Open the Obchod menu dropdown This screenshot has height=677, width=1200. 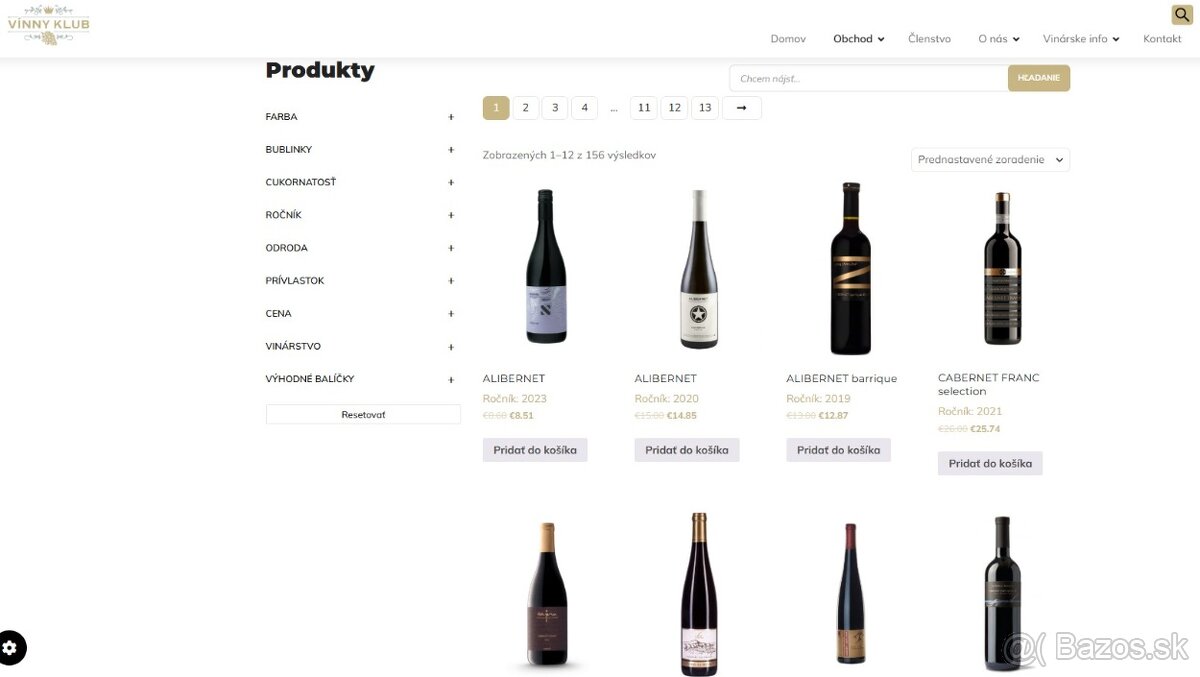[x=859, y=39]
